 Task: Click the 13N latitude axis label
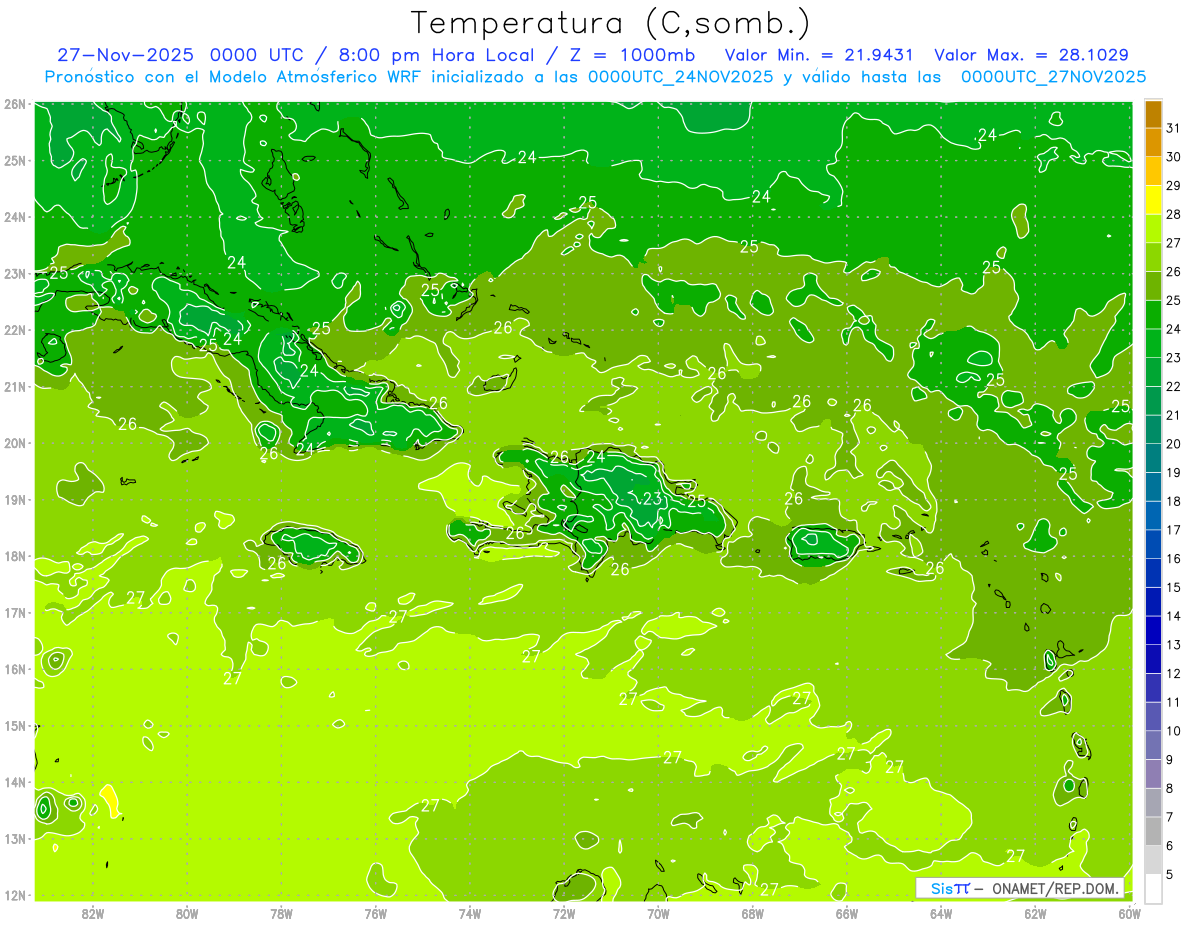click(x=15, y=838)
